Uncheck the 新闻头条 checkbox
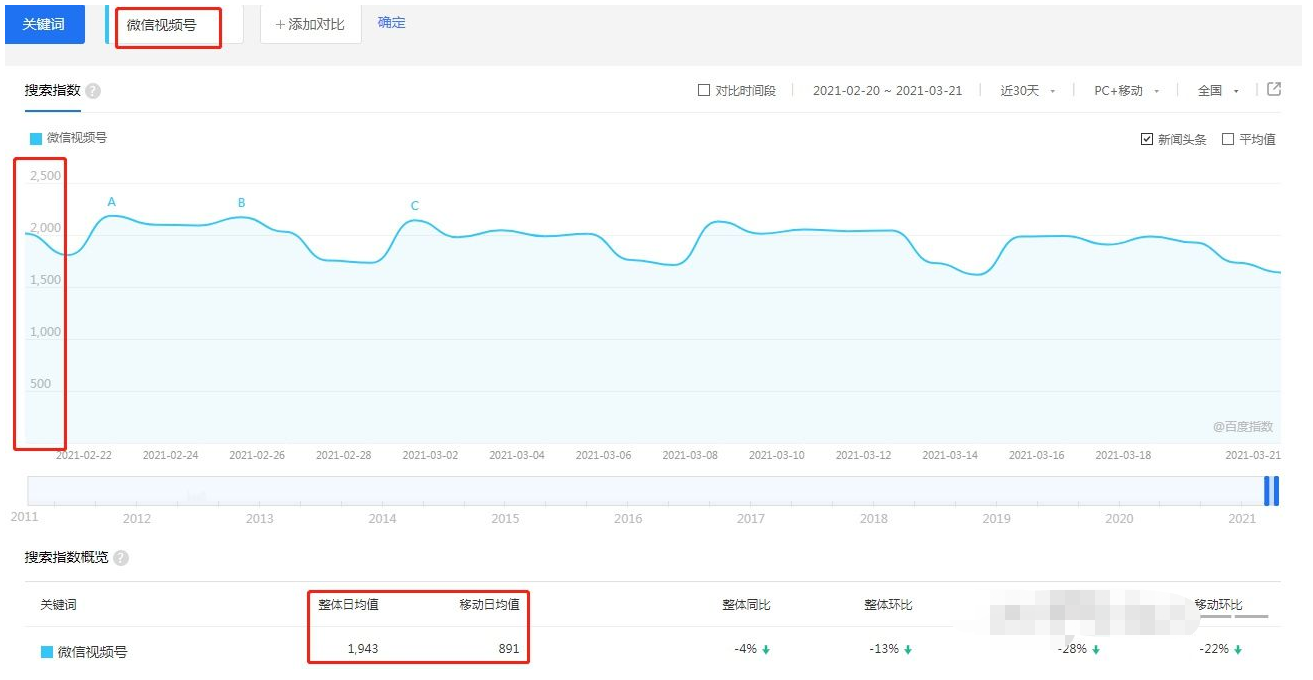1313x680 pixels. pos(1147,139)
